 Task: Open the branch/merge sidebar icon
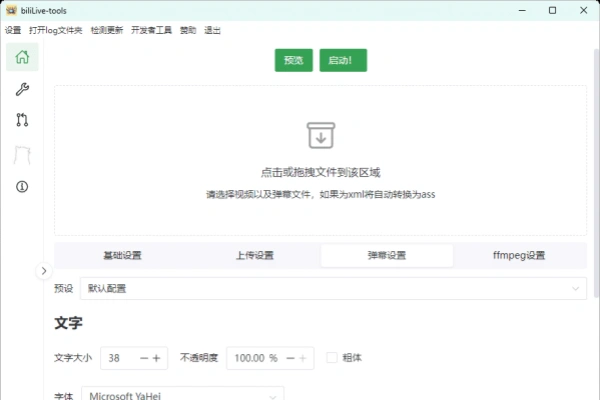click(x=22, y=120)
